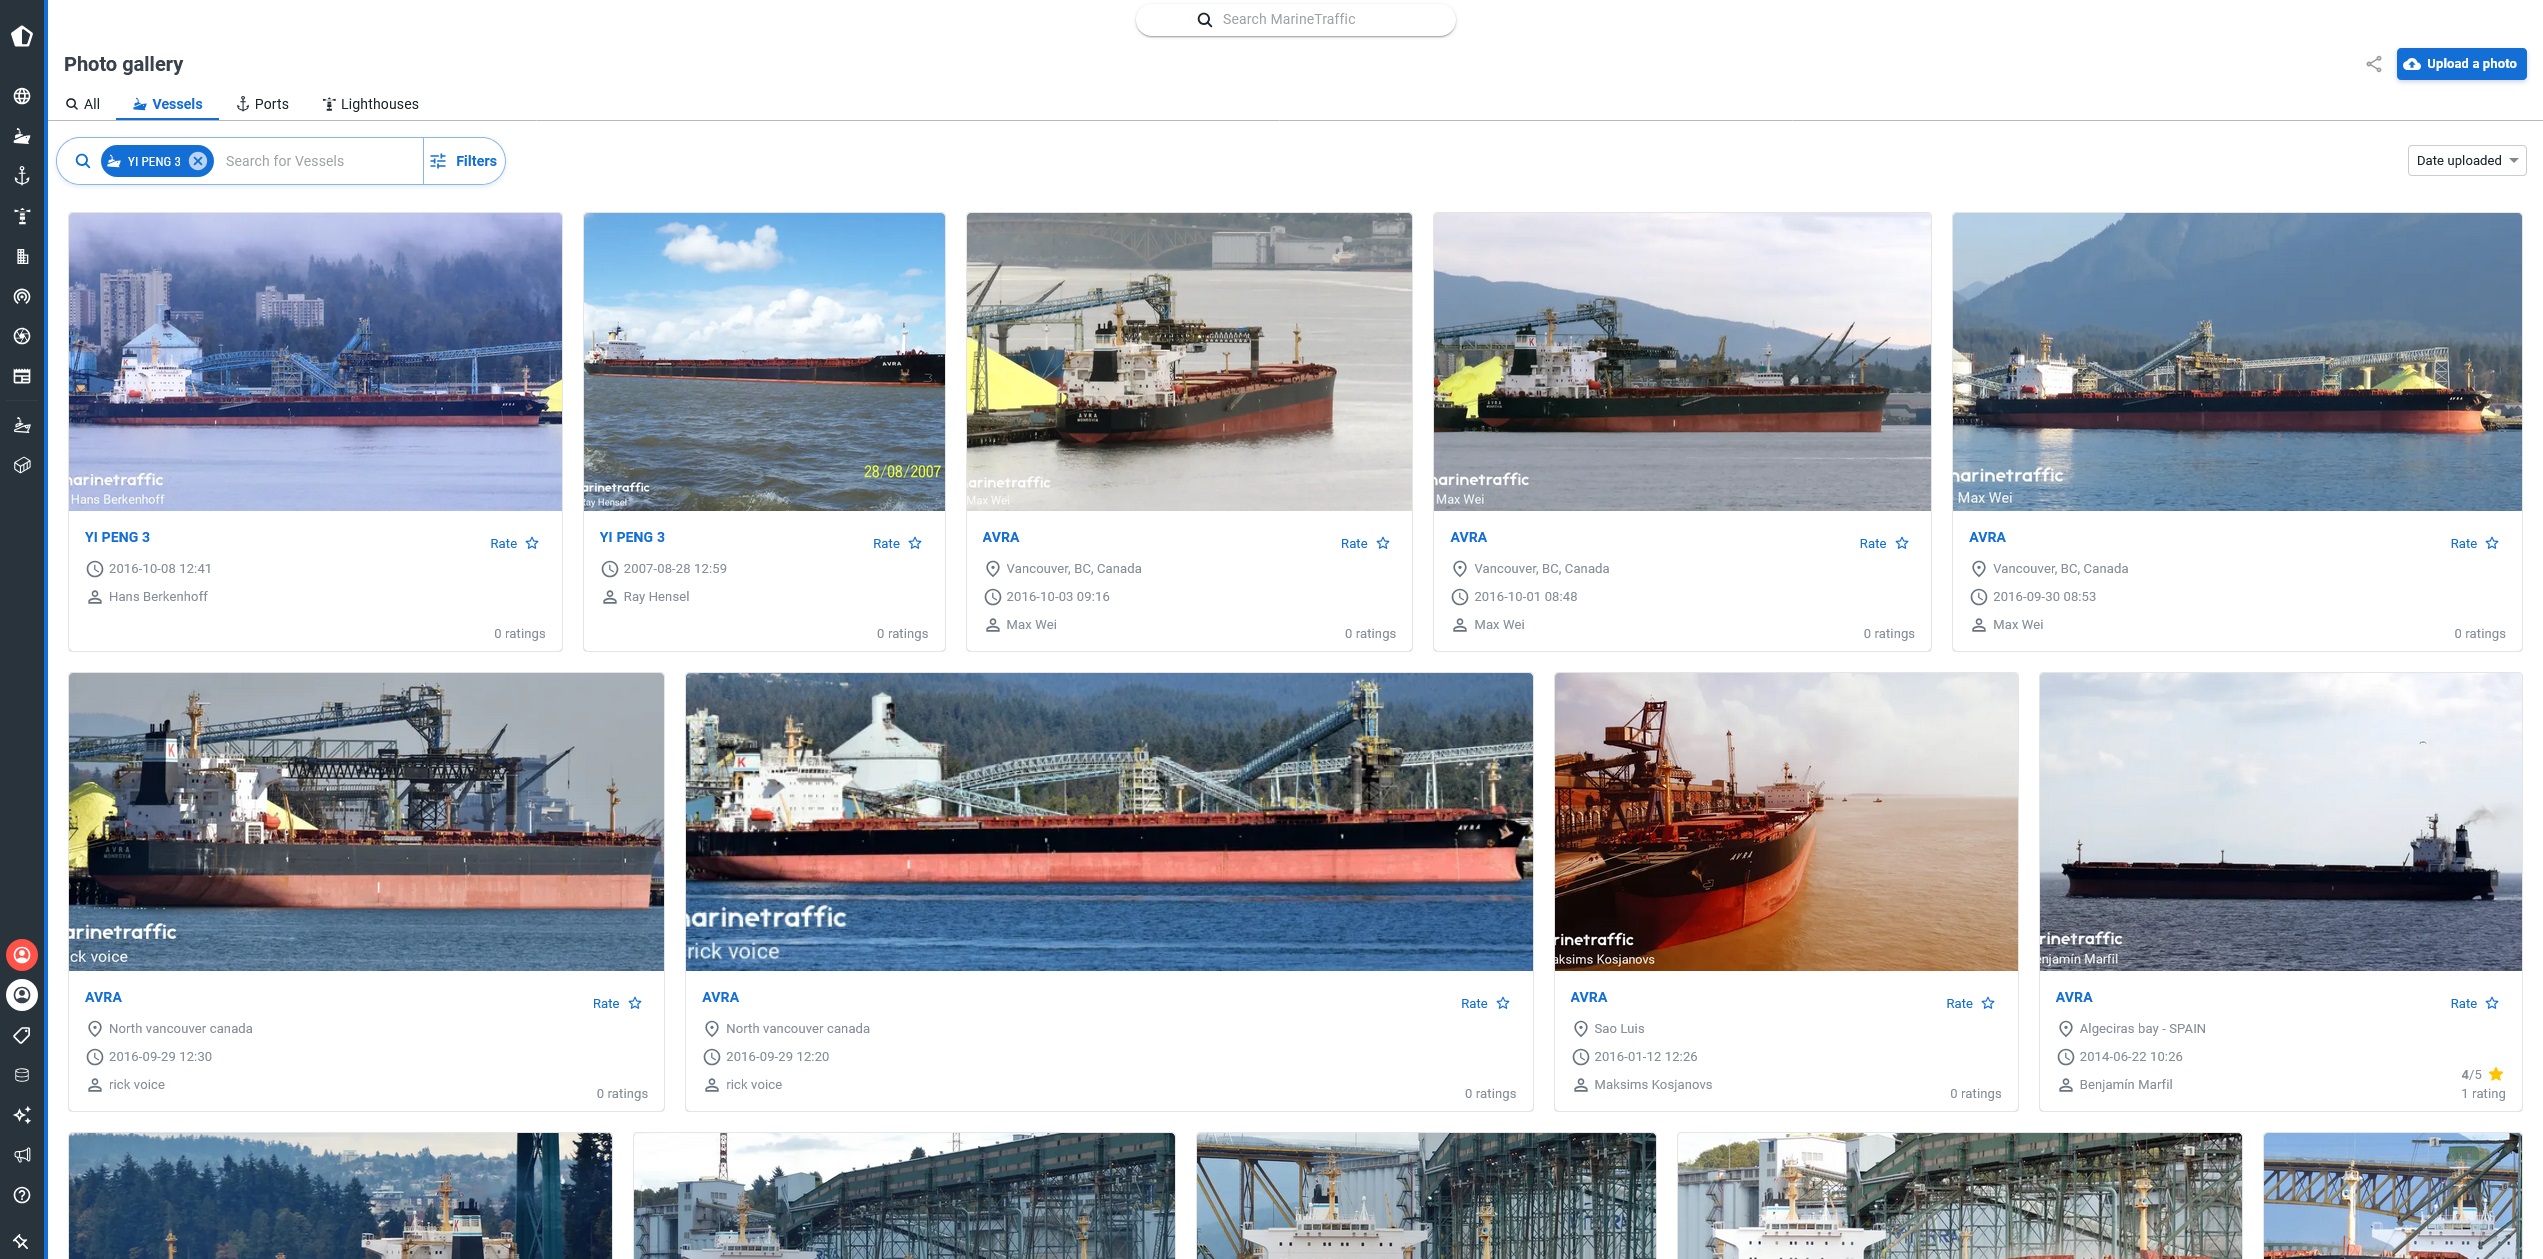2543x1259 pixels.
Task: Open the container box icon in sidebar
Action: coord(22,465)
